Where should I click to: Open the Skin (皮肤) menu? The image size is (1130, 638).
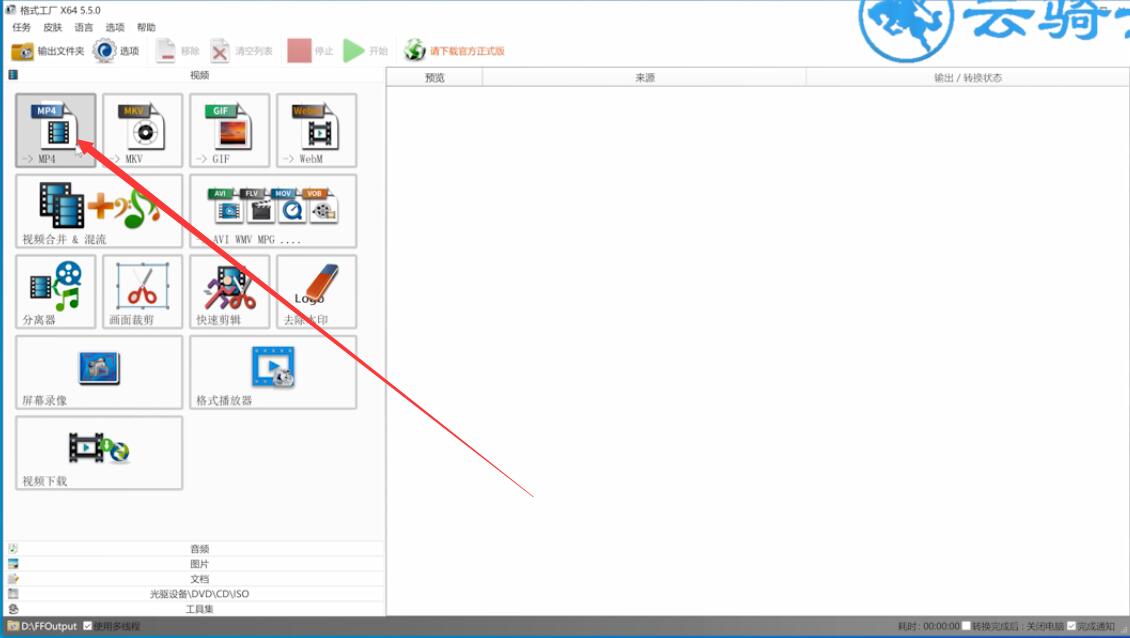[x=53, y=27]
